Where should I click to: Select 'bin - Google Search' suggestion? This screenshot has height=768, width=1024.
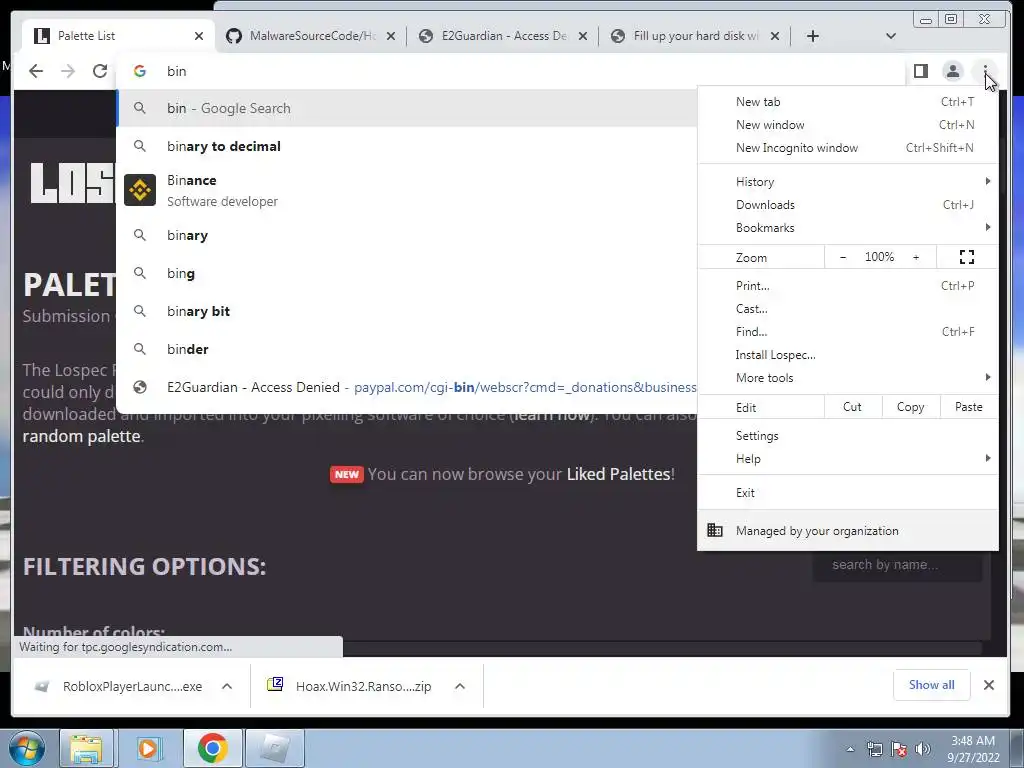point(407,108)
